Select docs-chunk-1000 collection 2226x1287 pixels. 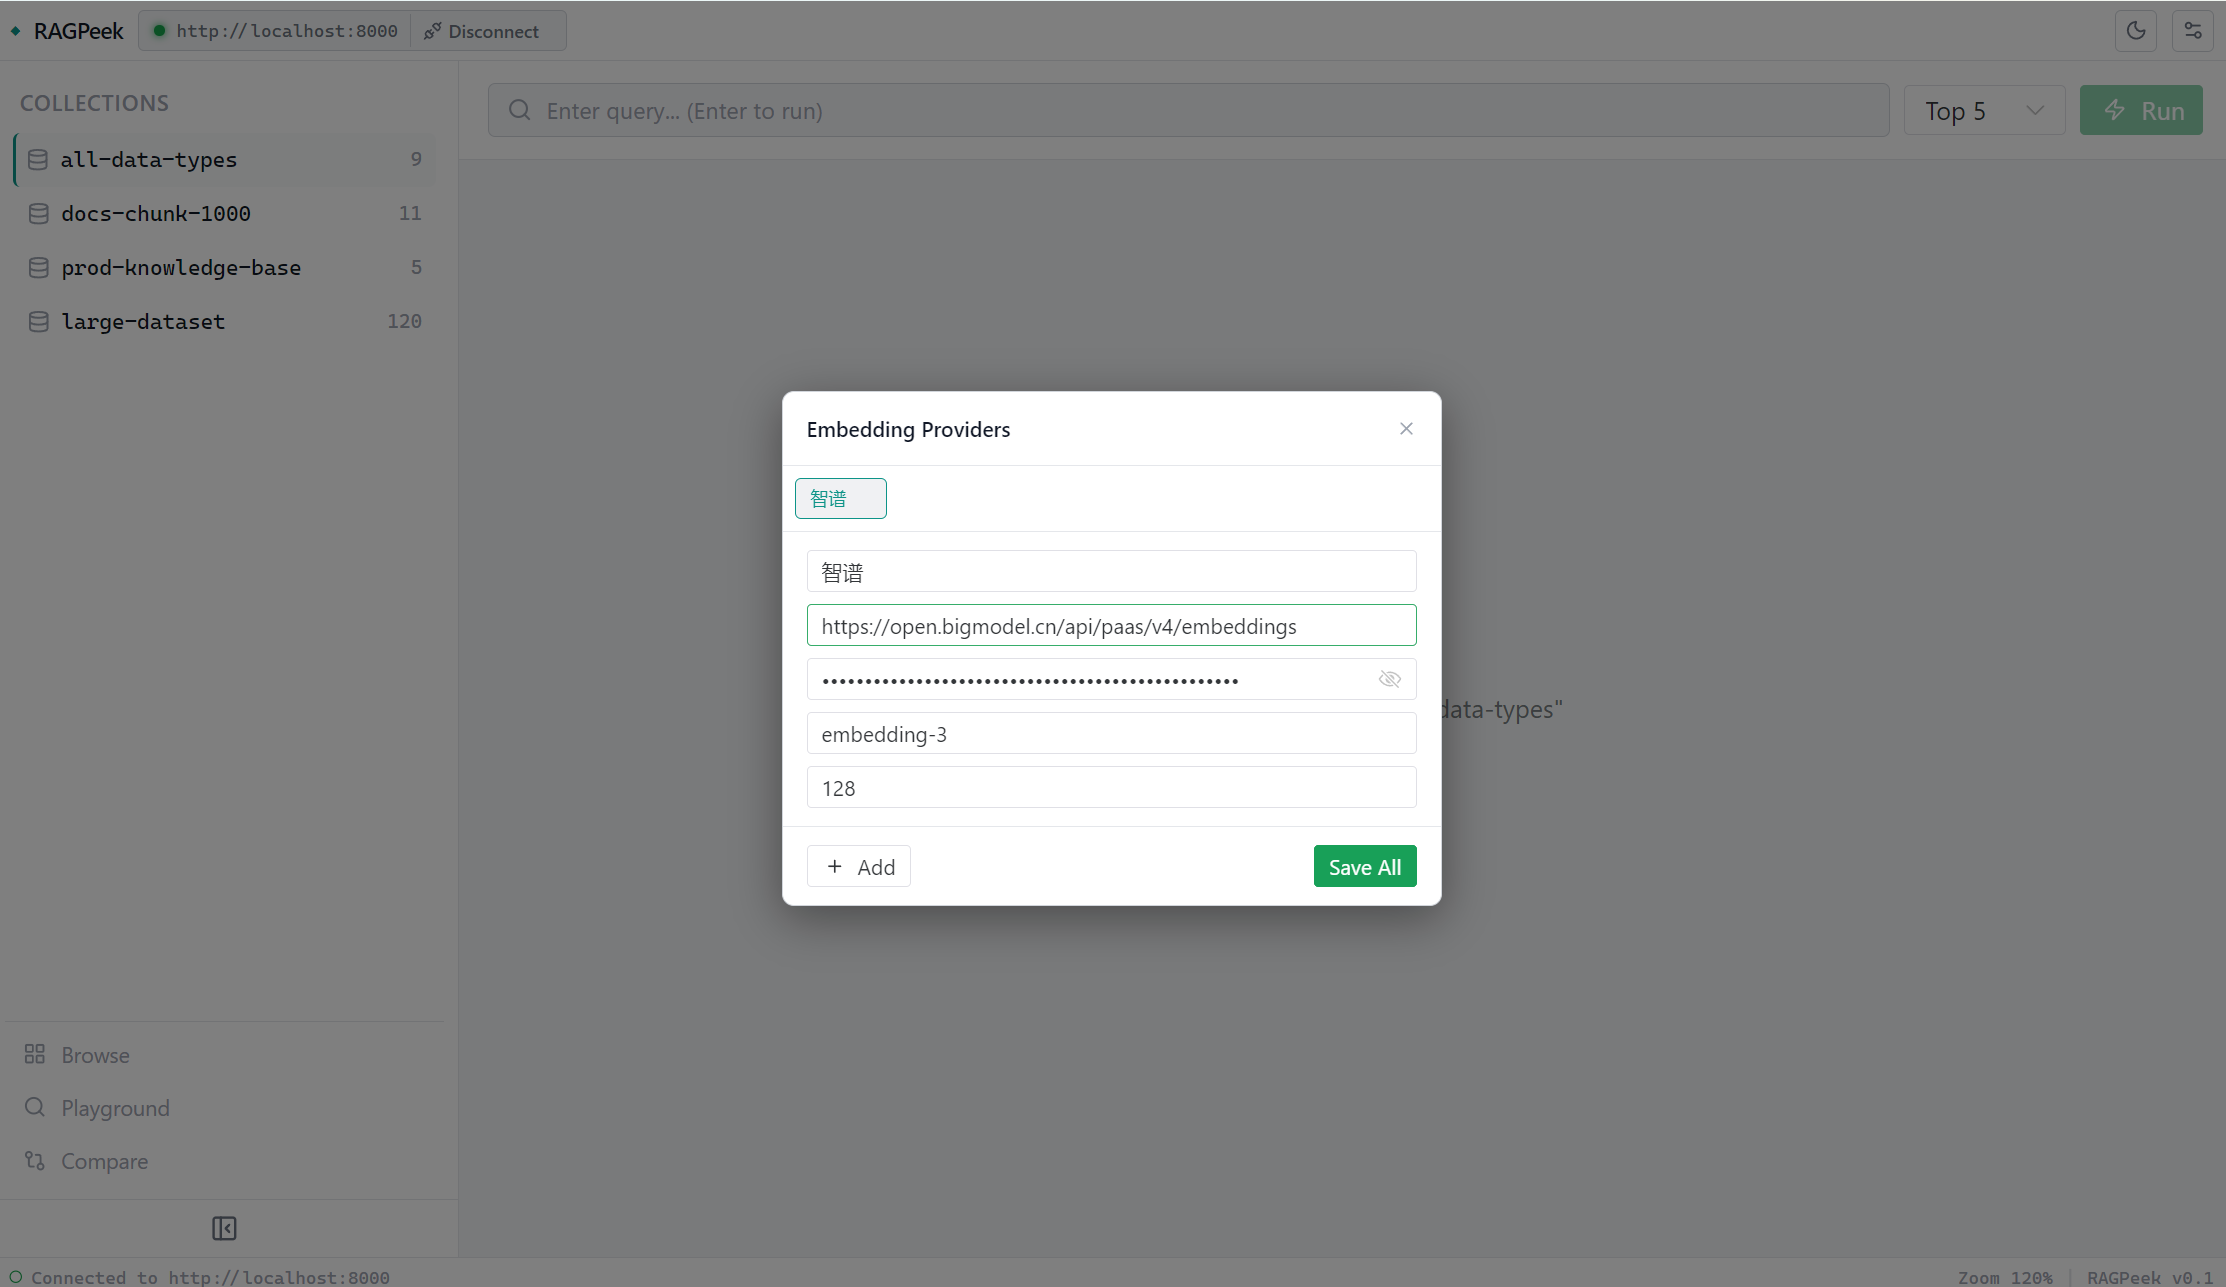pyautogui.click(x=225, y=214)
